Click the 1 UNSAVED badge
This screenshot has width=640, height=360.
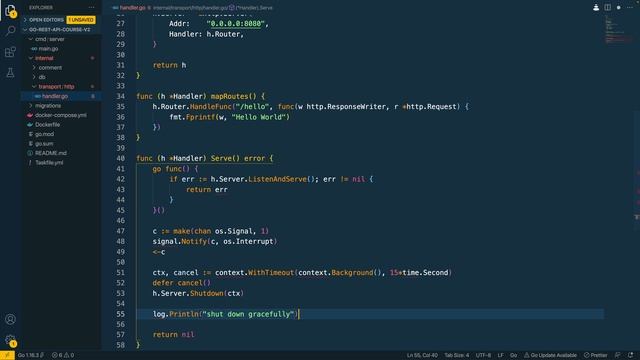pos(81,20)
